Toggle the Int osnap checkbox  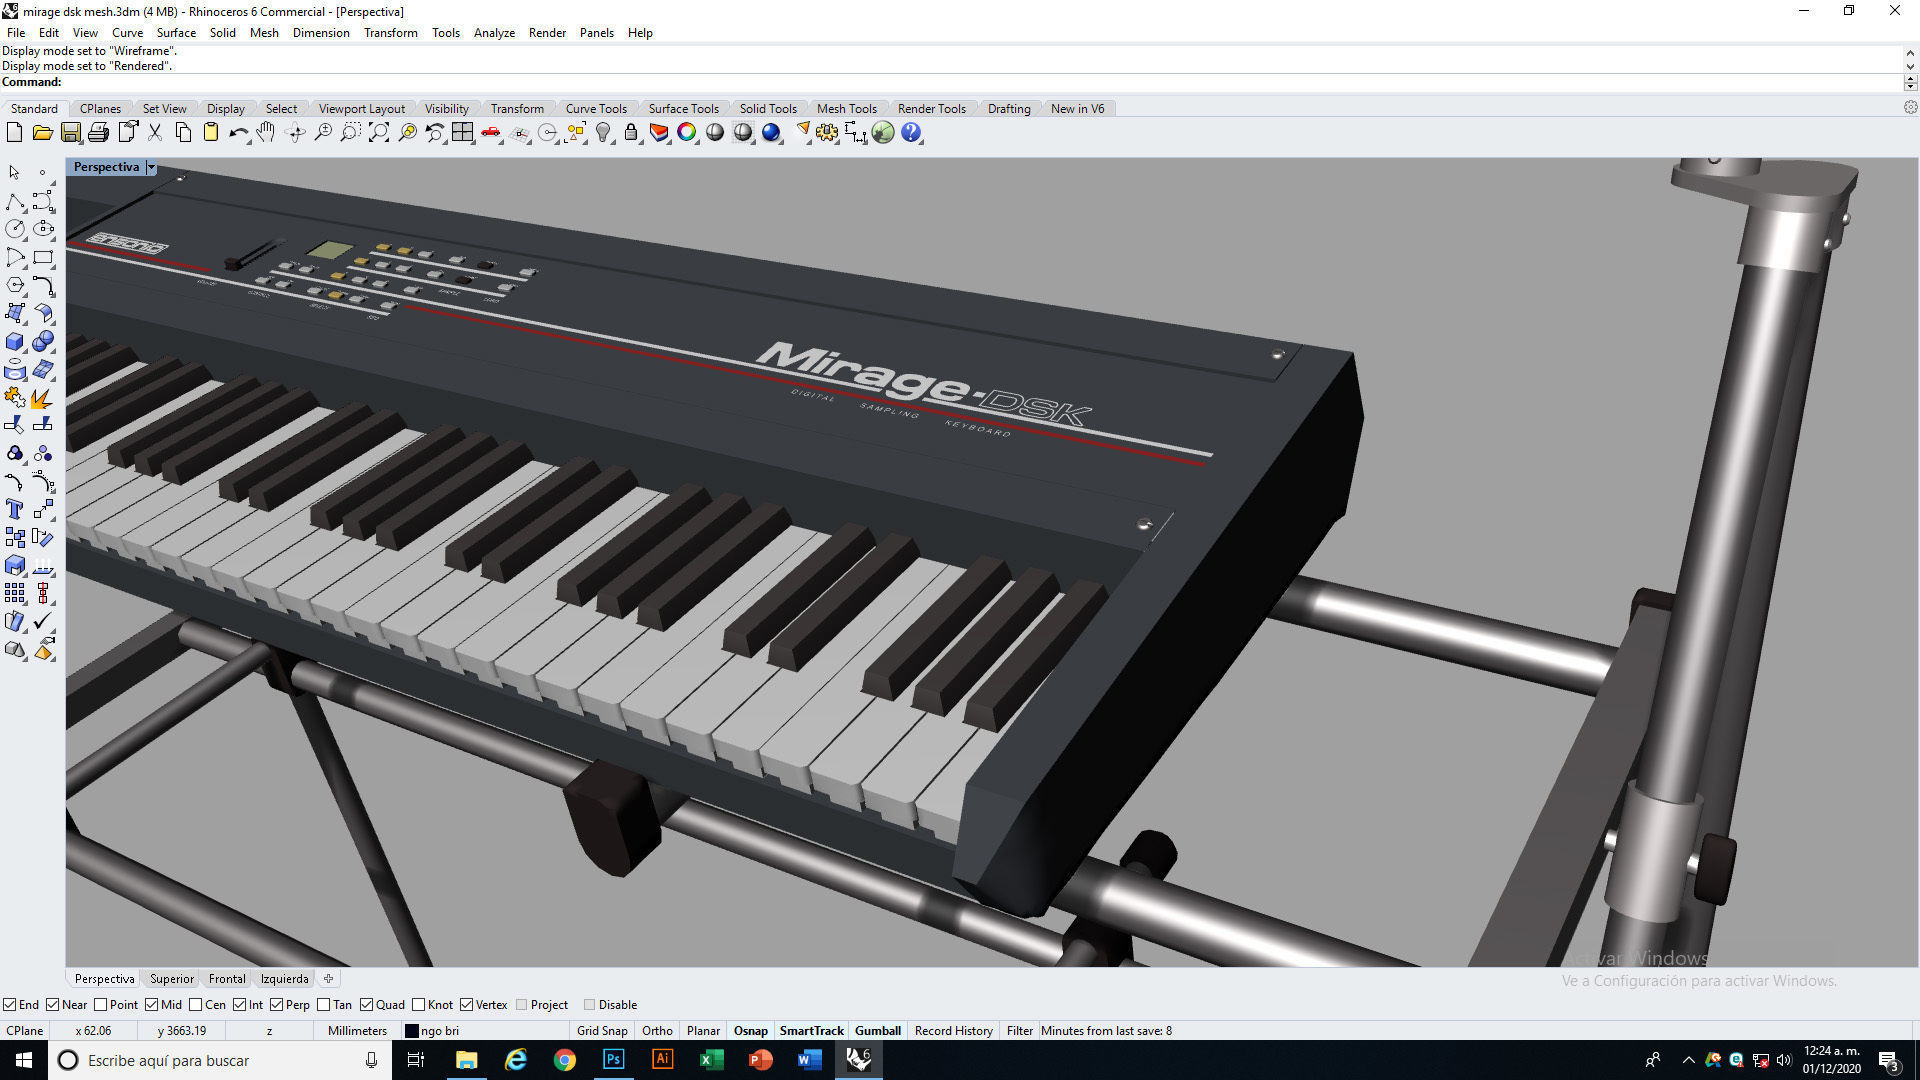pos(239,1005)
